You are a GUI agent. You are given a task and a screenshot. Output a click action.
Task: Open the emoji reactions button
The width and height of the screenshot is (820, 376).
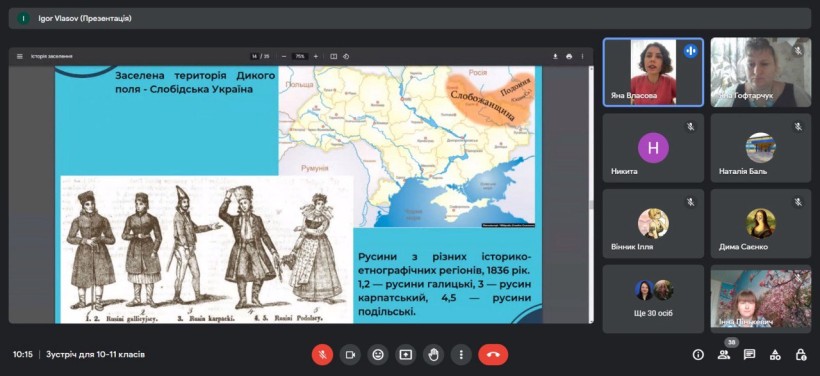click(378, 355)
